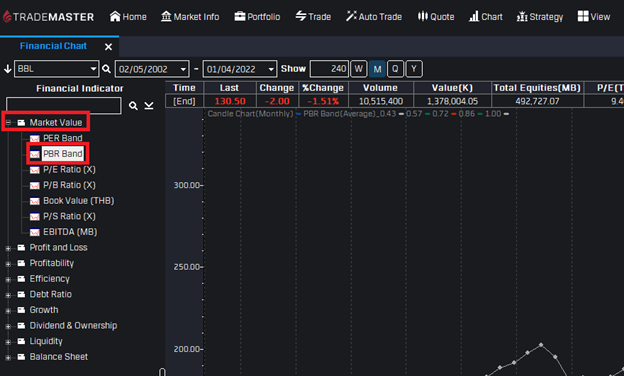This screenshot has height=376, width=624.
Task: Click the Last price value 130.50
Action: [x=230, y=101]
